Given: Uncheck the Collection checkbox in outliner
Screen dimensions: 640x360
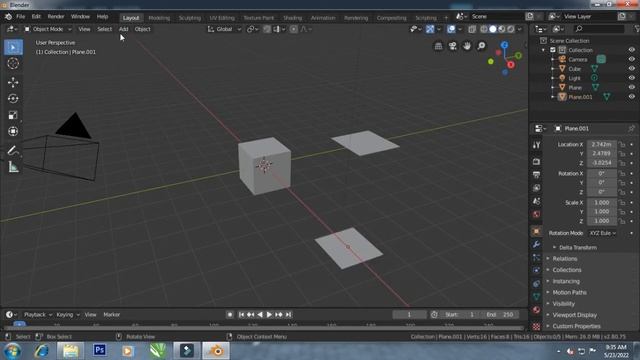Looking at the screenshot, I should pos(553,50).
